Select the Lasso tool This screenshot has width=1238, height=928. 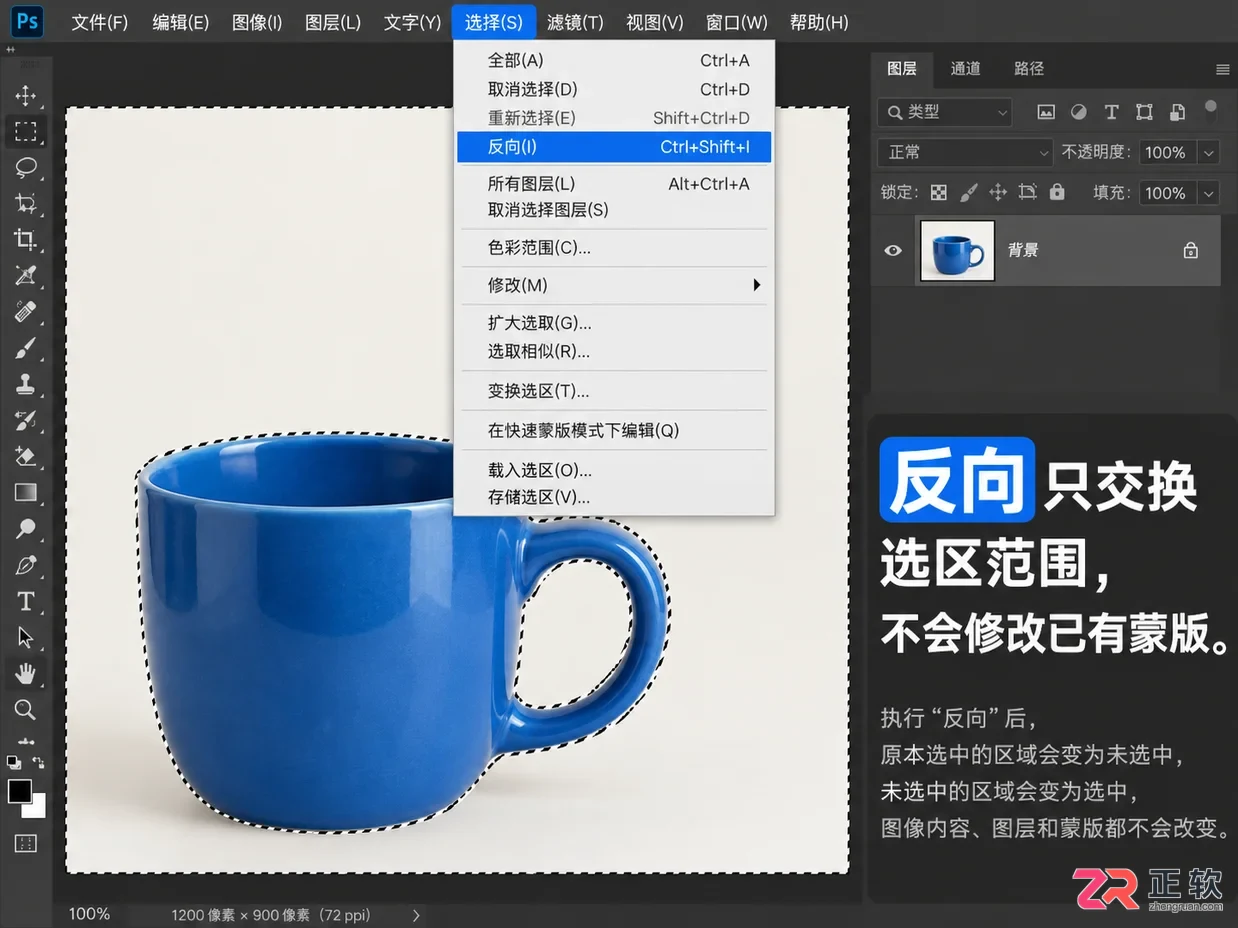tap(26, 167)
